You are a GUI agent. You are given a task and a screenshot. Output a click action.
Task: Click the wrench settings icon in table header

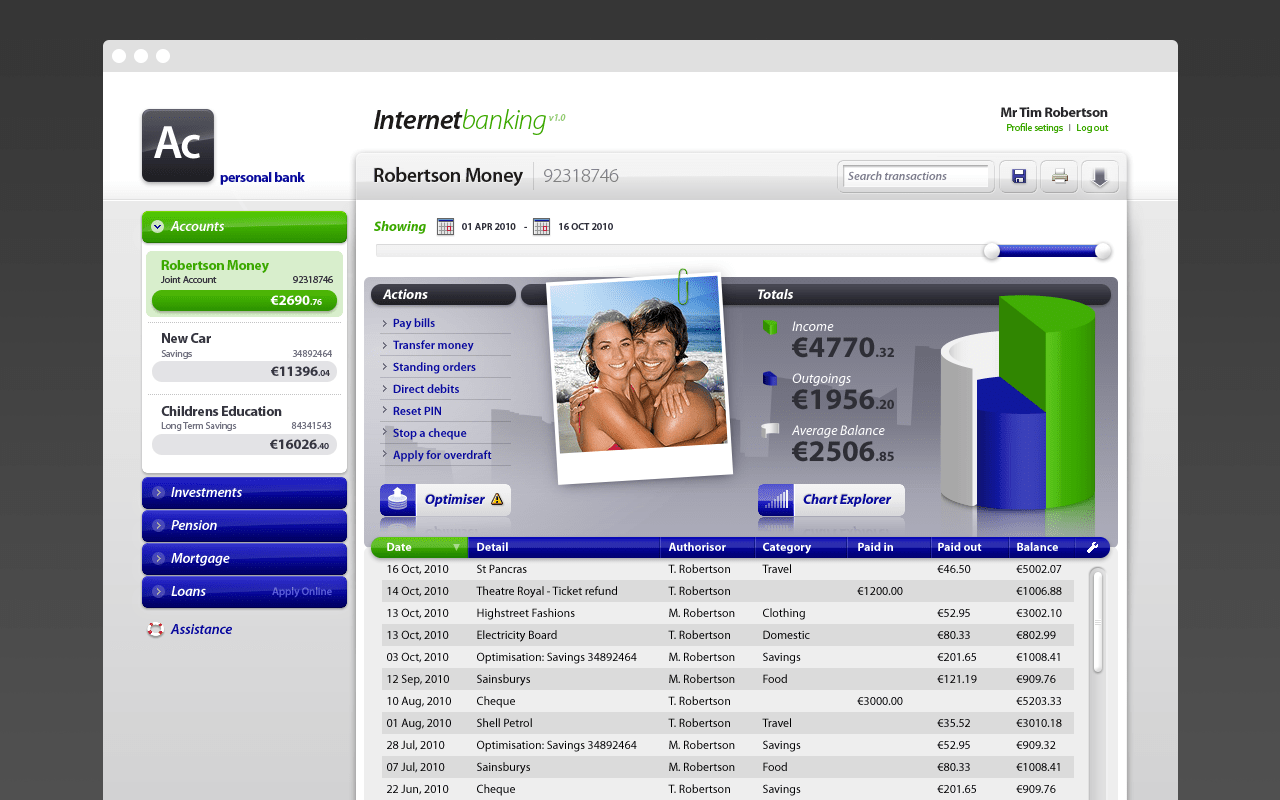point(1092,547)
